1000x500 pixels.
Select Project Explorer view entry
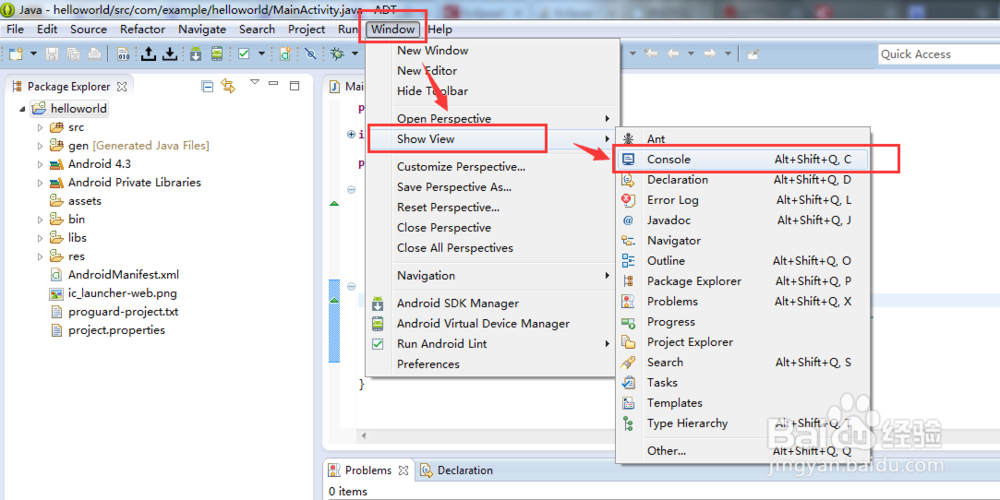pos(743,342)
